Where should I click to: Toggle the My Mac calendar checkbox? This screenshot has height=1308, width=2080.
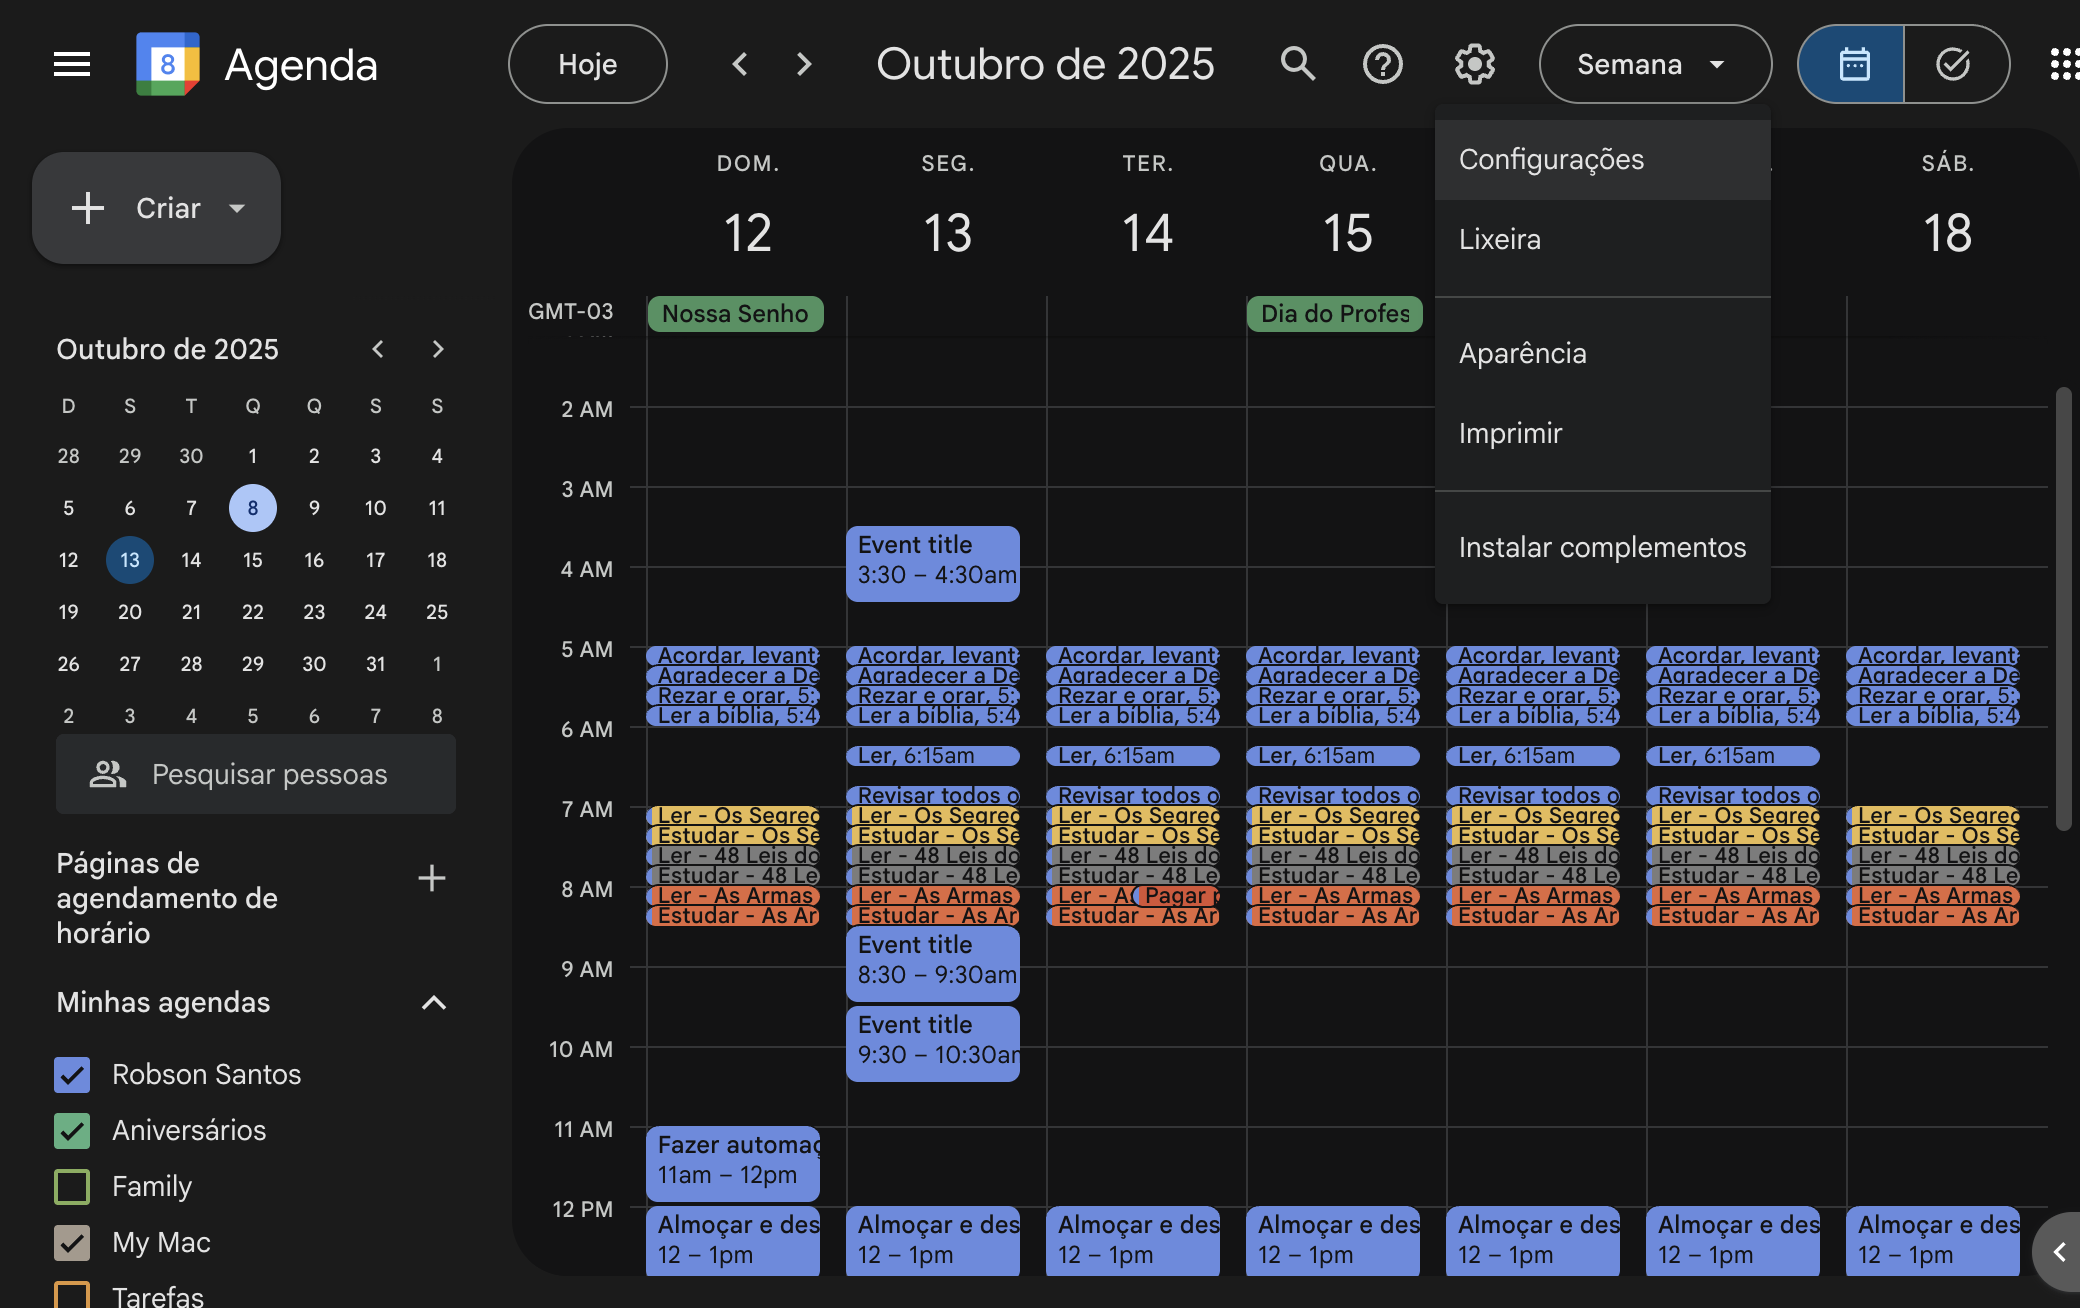click(x=72, y=1243)
